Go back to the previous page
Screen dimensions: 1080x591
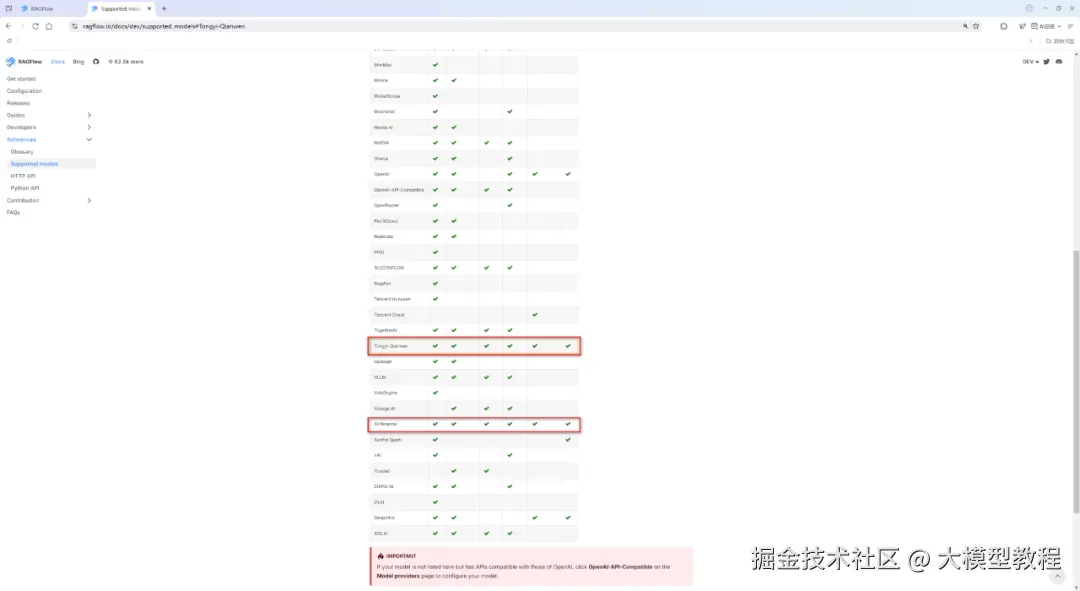(8, 26)
